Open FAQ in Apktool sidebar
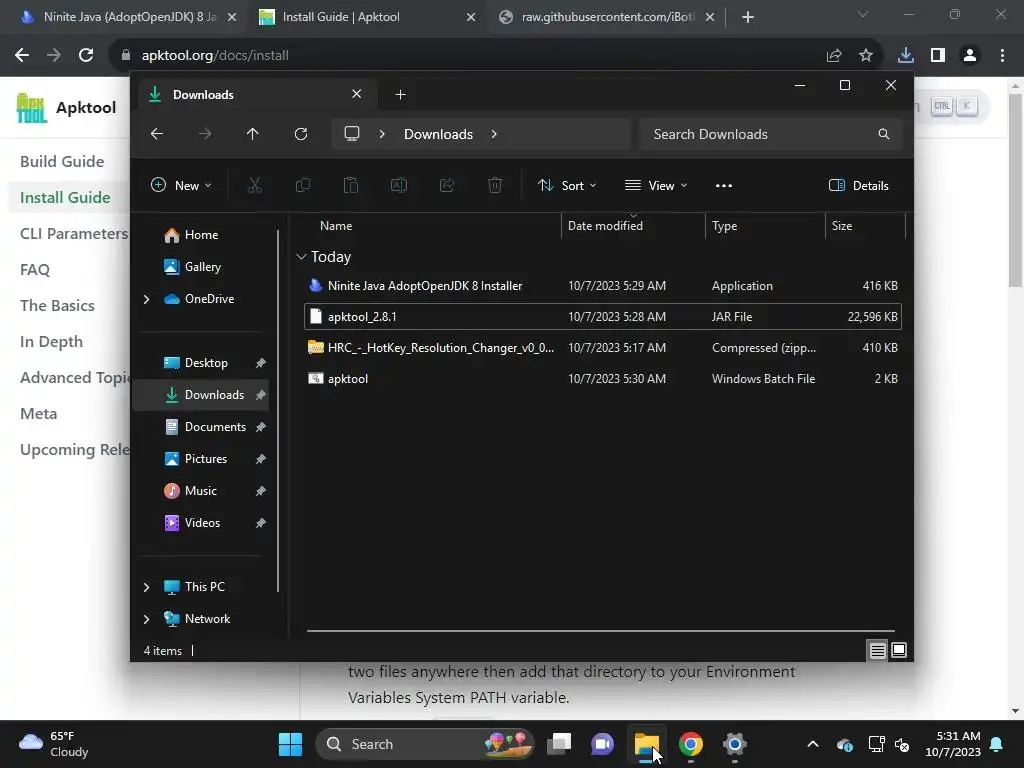 point(35,270)
